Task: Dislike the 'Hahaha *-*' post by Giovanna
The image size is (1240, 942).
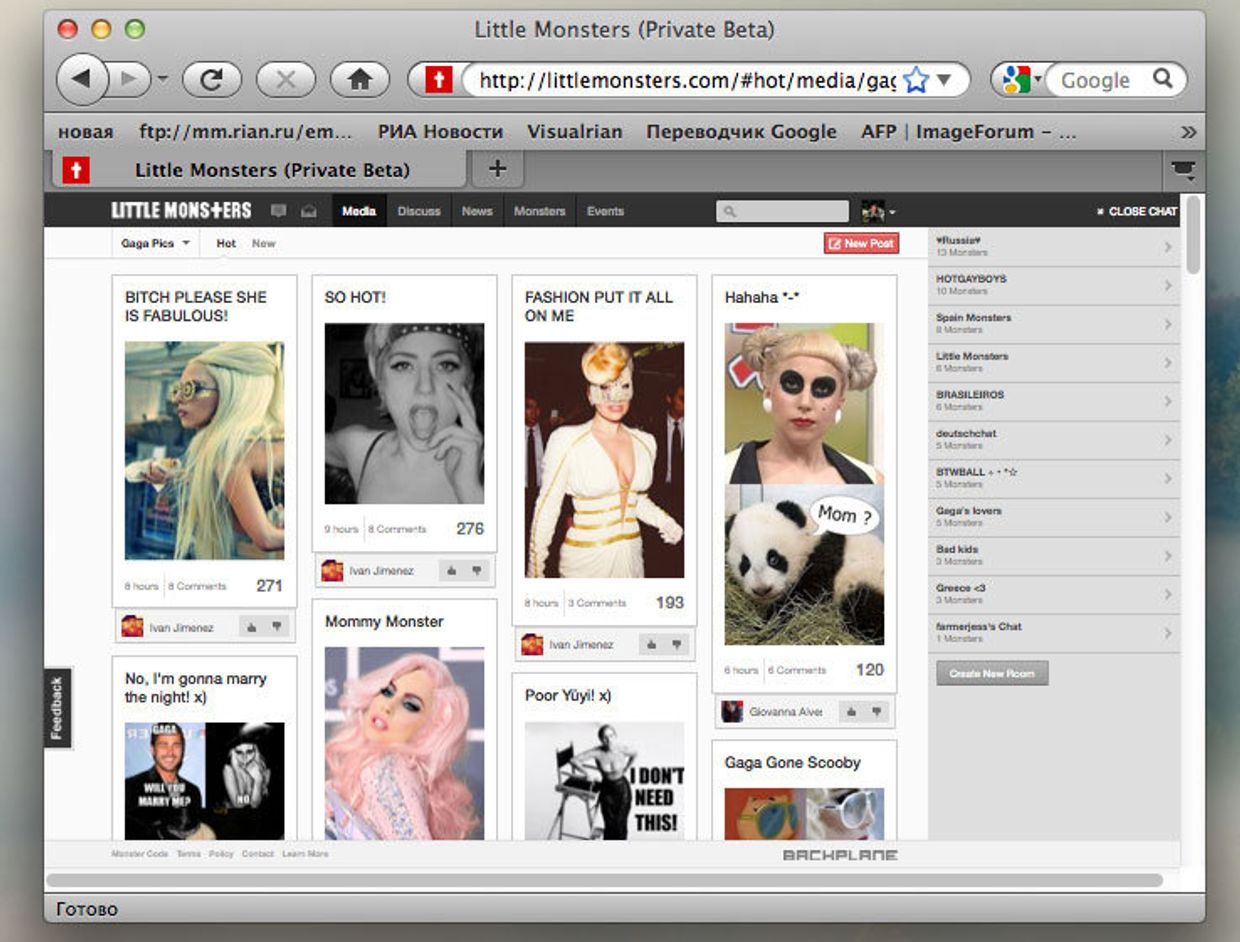Action: (x=877, y=712)
